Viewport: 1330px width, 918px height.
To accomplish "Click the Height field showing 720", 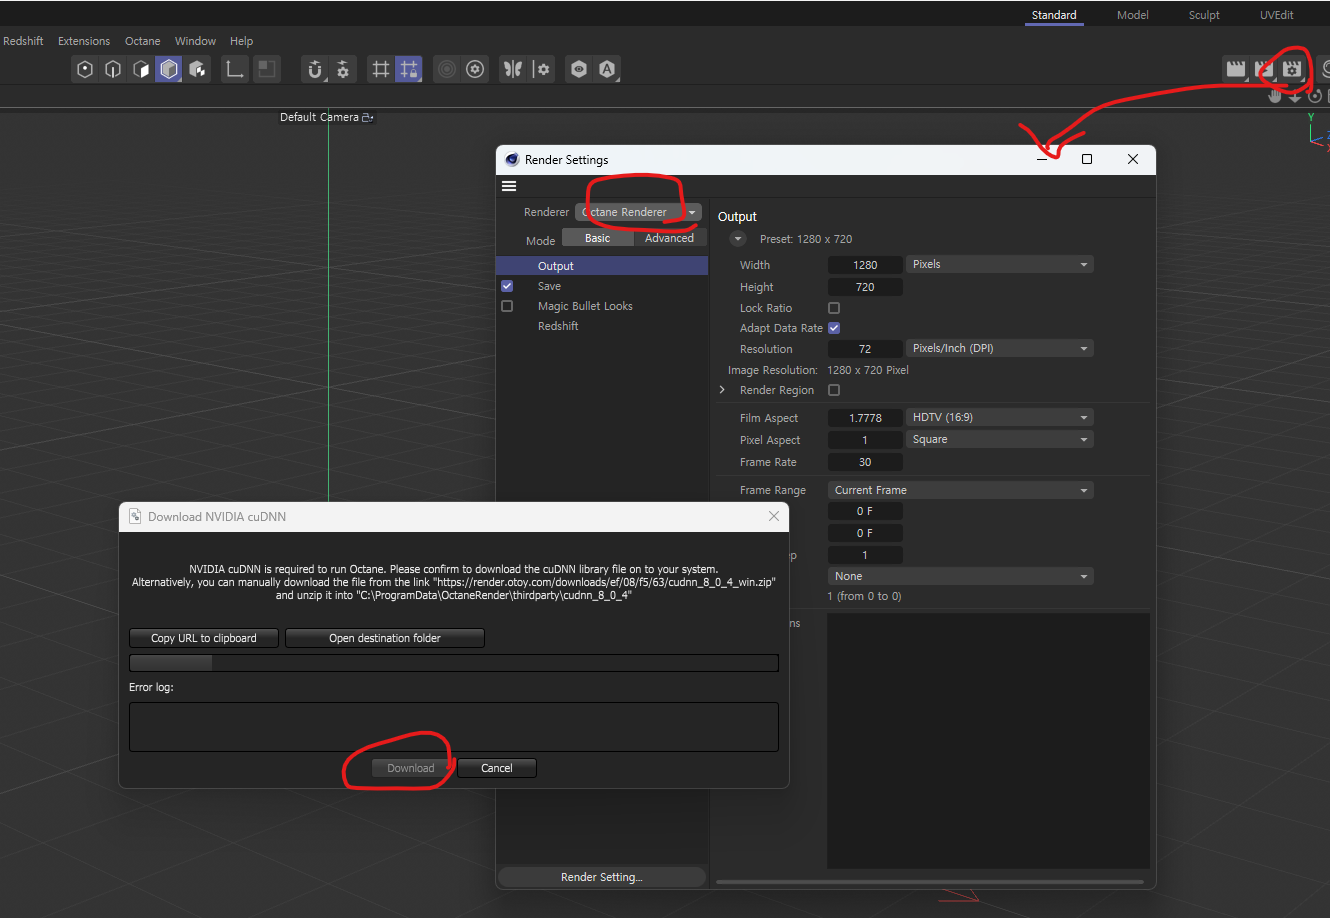I will (865, 287).
